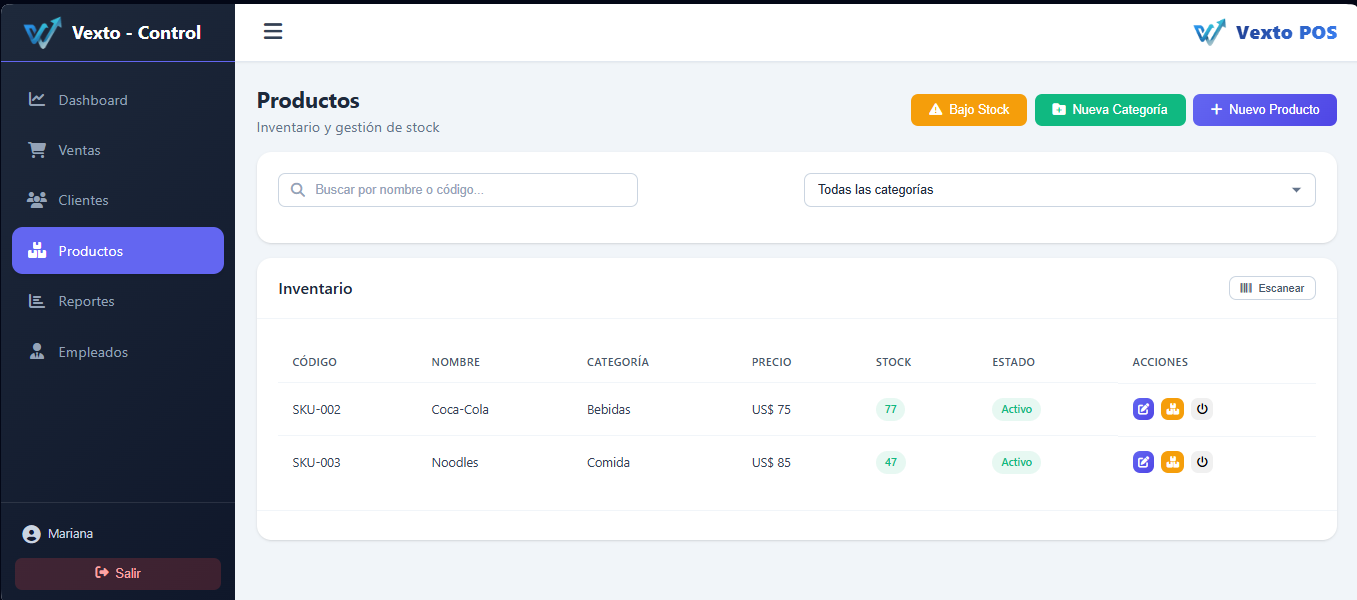1357x600 pixels.
Task: Click the Vexto - Control logo icon
Action: tap(42, 33)
